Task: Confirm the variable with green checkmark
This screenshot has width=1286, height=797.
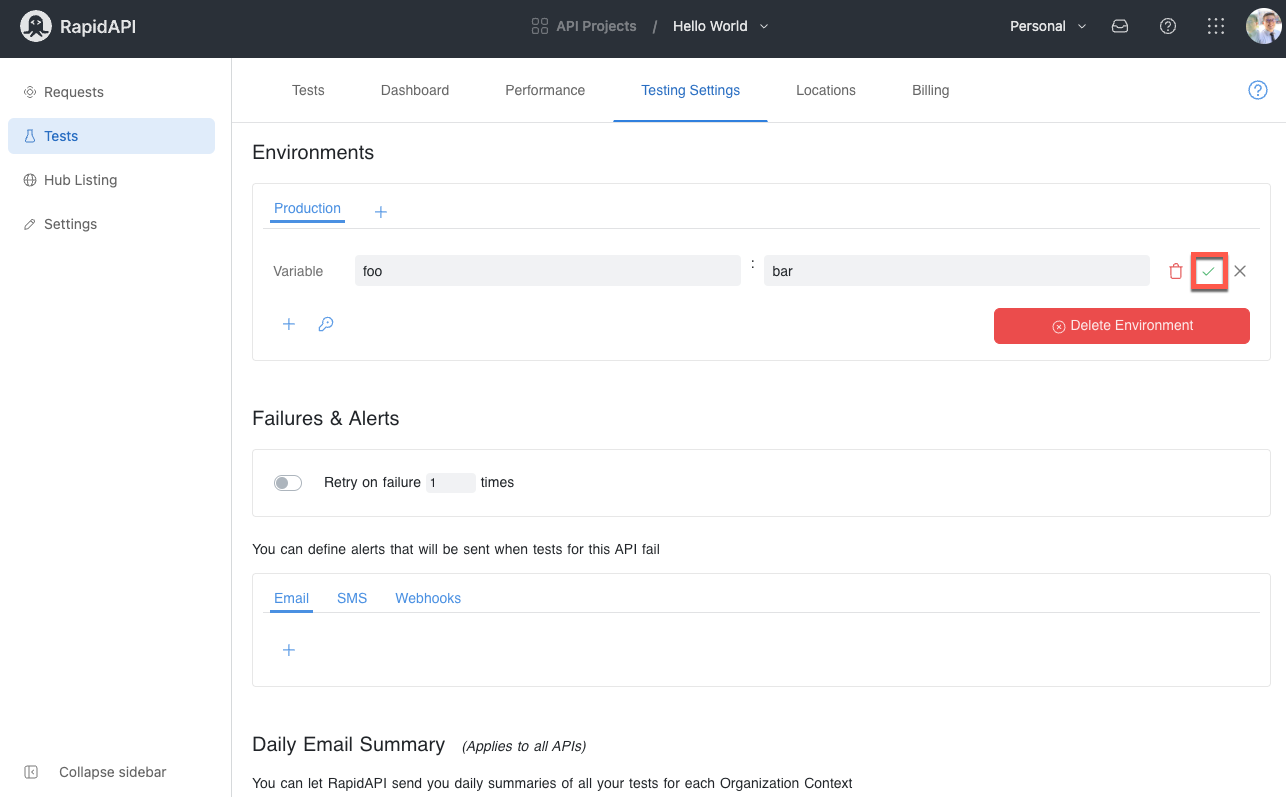Action: coord(1209,271)
